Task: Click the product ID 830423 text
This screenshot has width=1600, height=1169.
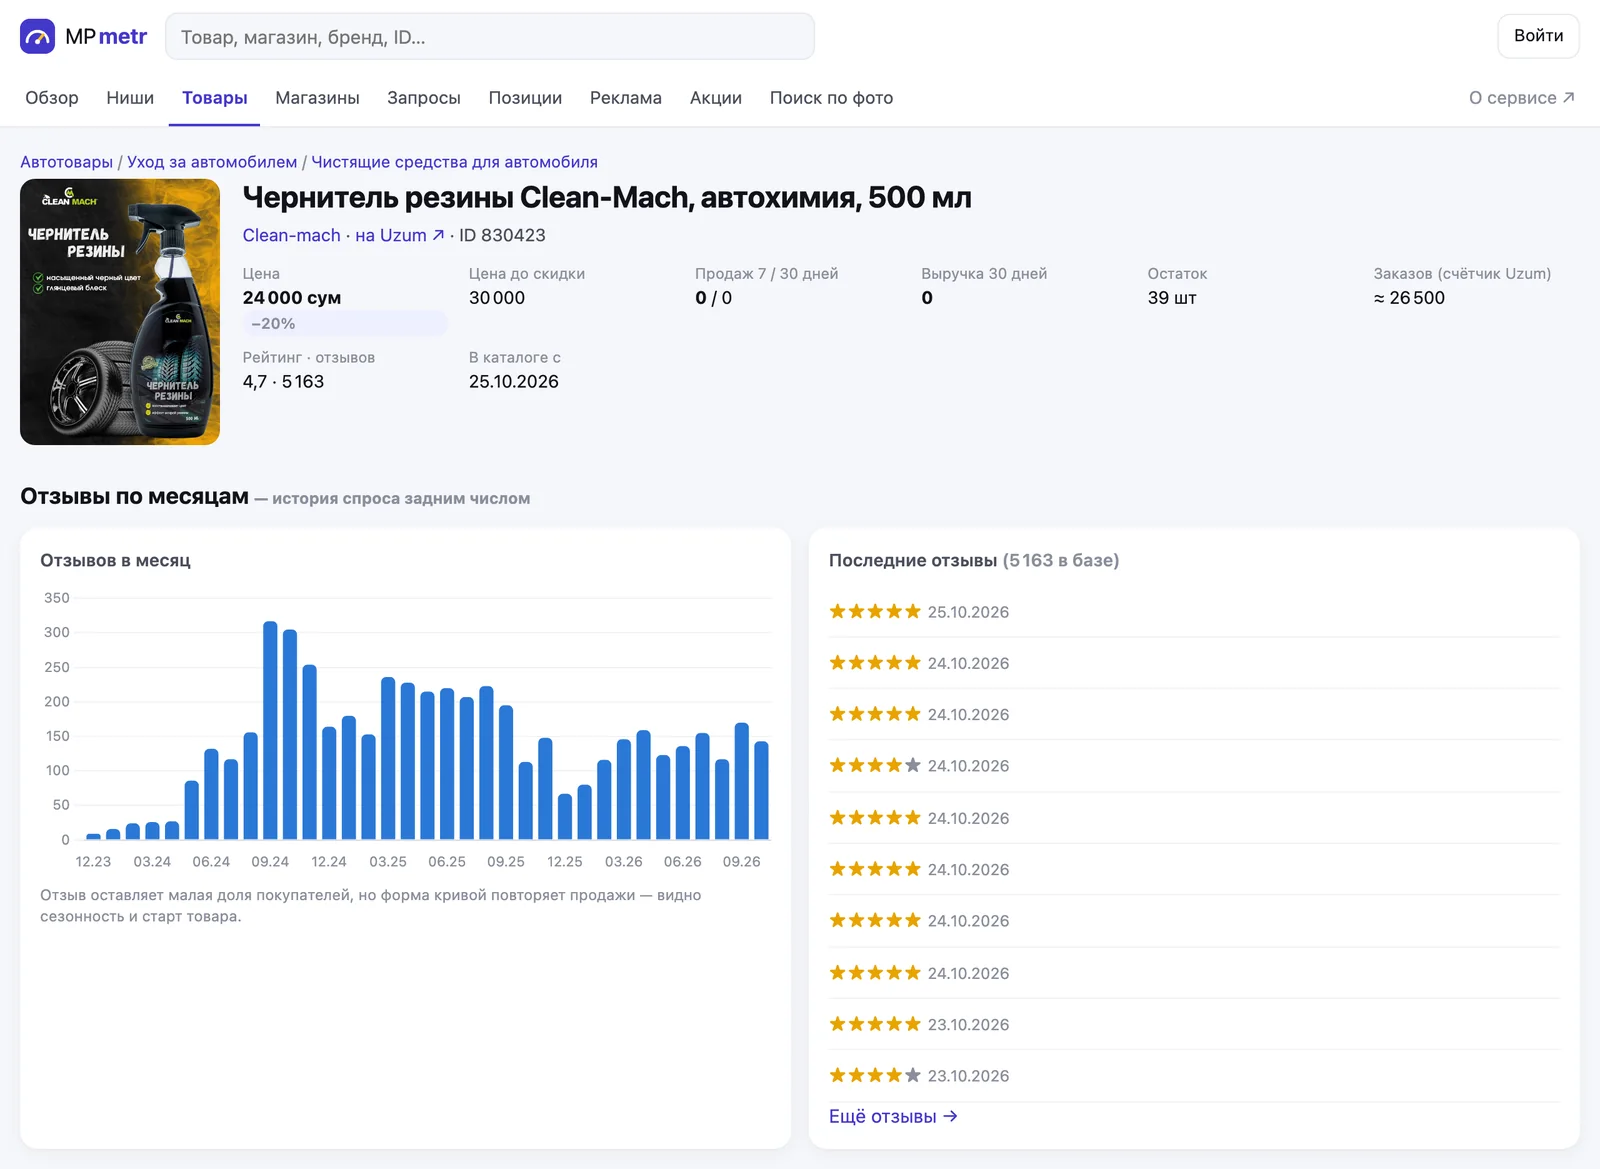Action: click(x=502, y=235)
